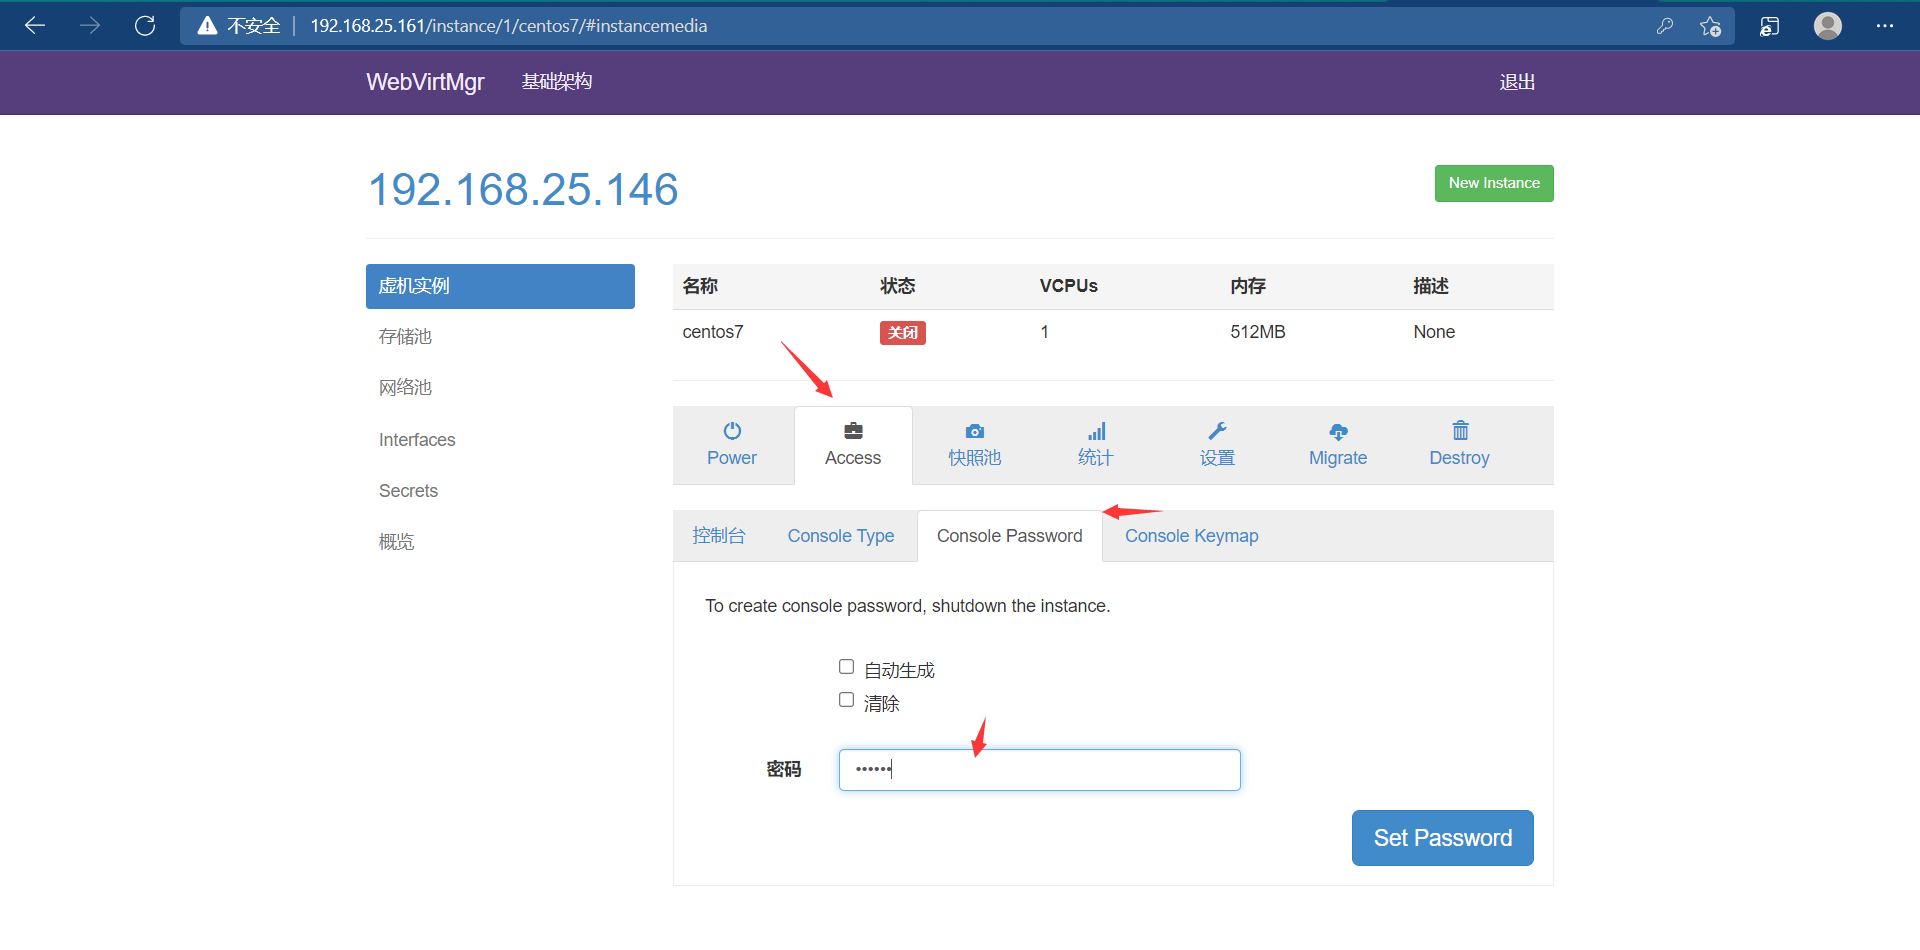This screenshot has width=1920, height=950.
Task: Click the Migrate cloud upload icon
Action: click(x=1338, y=431)
